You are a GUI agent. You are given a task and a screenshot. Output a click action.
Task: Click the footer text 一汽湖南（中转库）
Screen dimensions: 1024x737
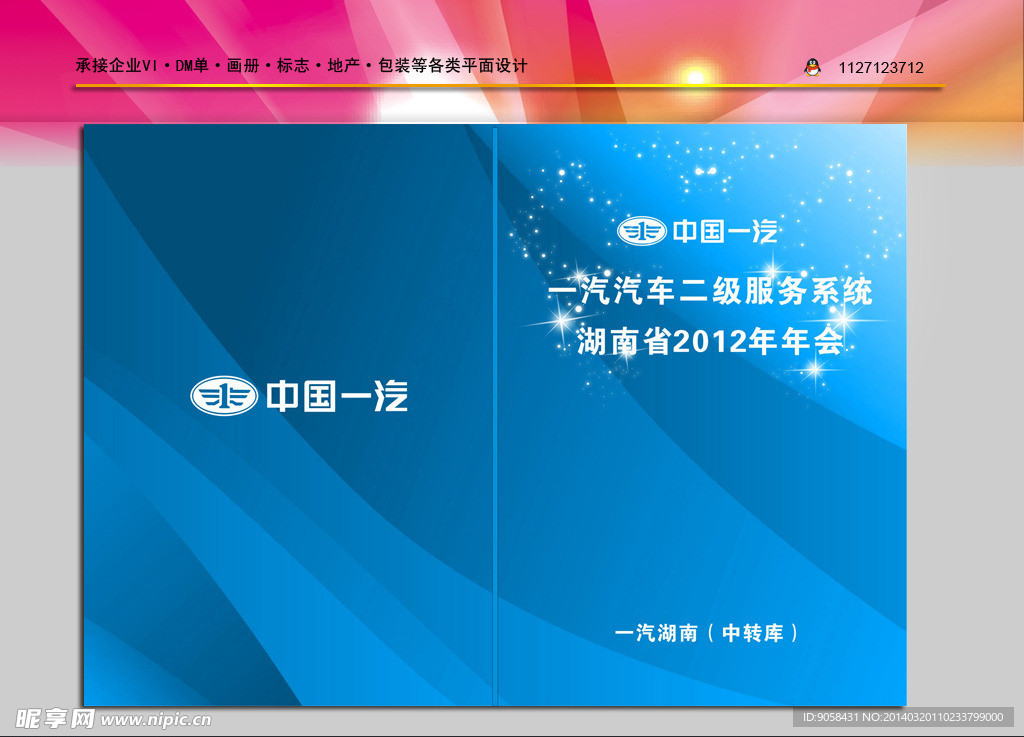[x=707, y=633]
